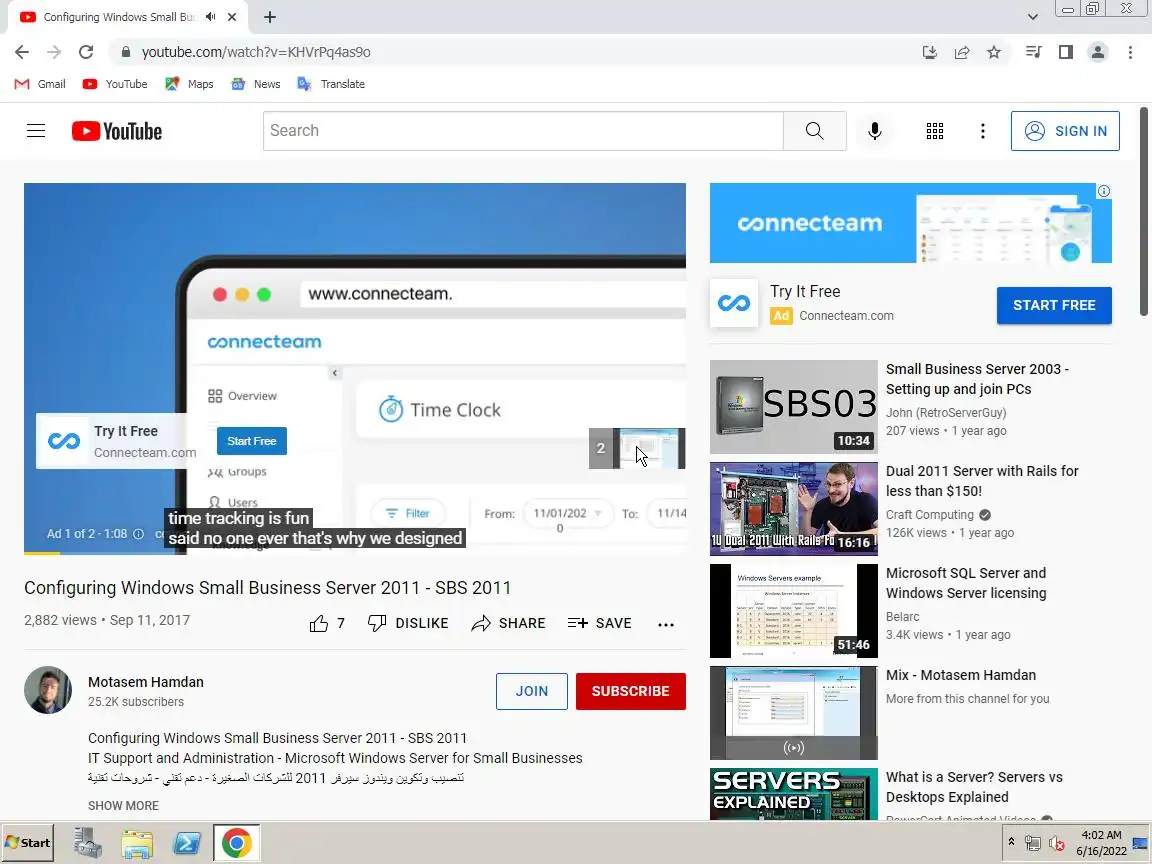Open more actions ellipsis under video
1152x864 pixels.
tap(666, 624)
